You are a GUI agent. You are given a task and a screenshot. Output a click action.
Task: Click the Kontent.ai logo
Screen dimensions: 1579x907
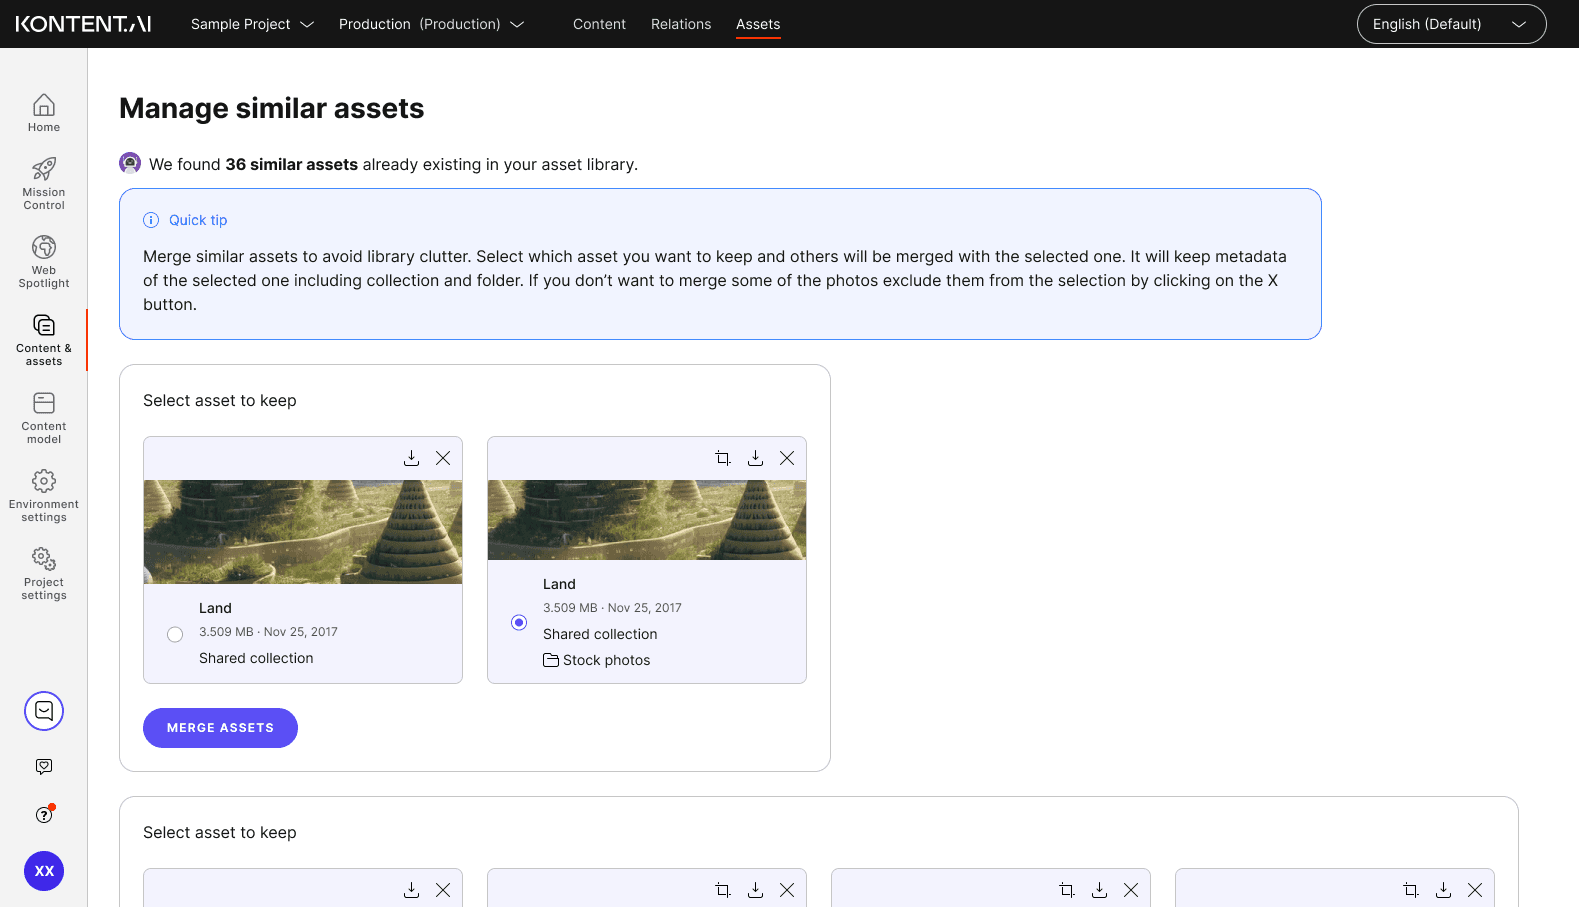[x=83, y=24]
